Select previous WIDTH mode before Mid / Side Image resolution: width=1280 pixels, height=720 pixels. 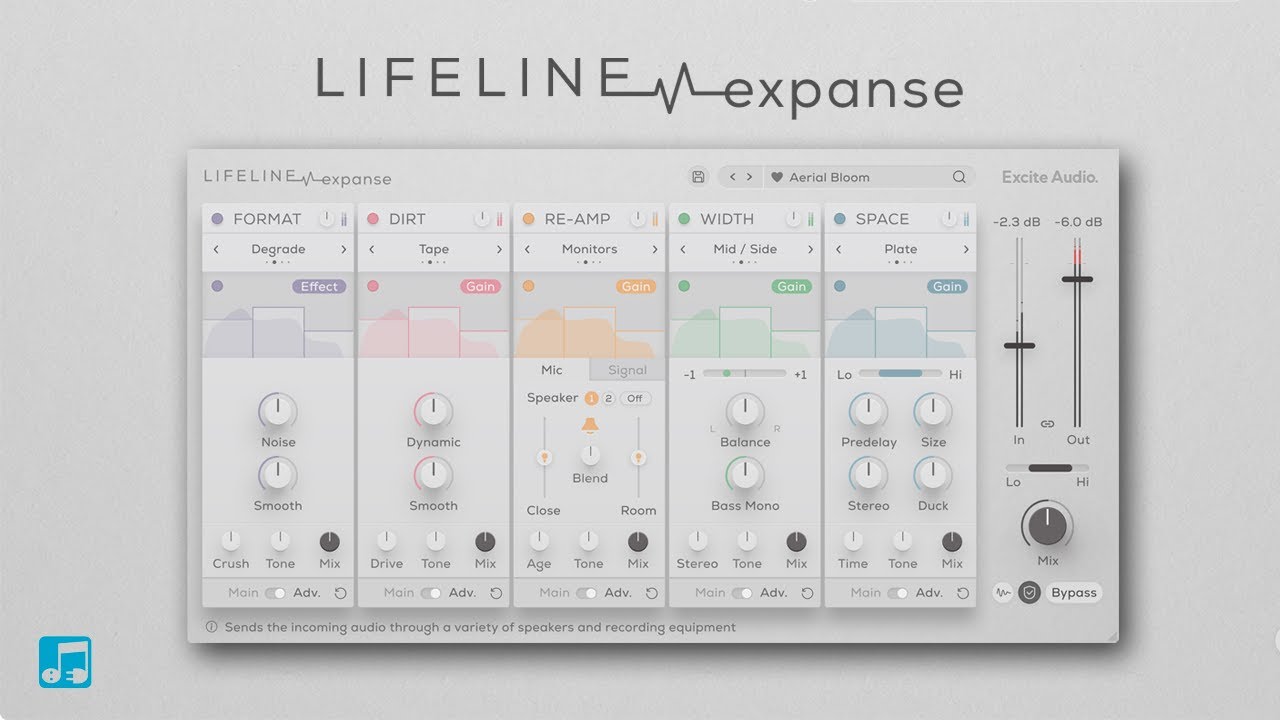tap(683, 249)
